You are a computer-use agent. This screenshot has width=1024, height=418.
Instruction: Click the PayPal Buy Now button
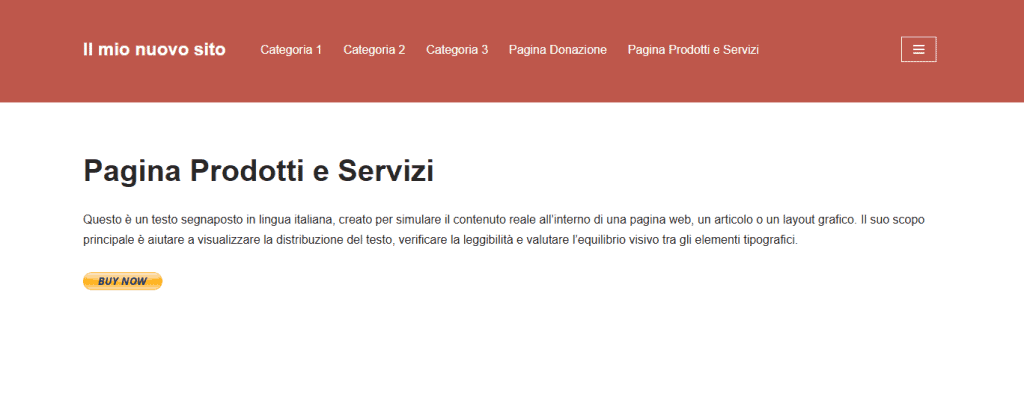pyautogui.click(x=122, y=281)
